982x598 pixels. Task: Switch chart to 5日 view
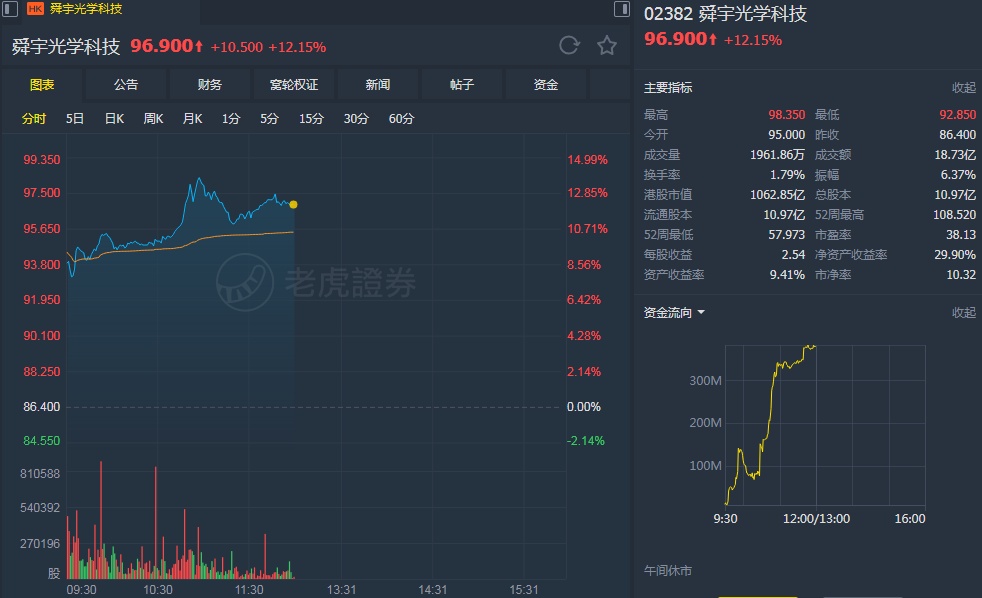75,119
